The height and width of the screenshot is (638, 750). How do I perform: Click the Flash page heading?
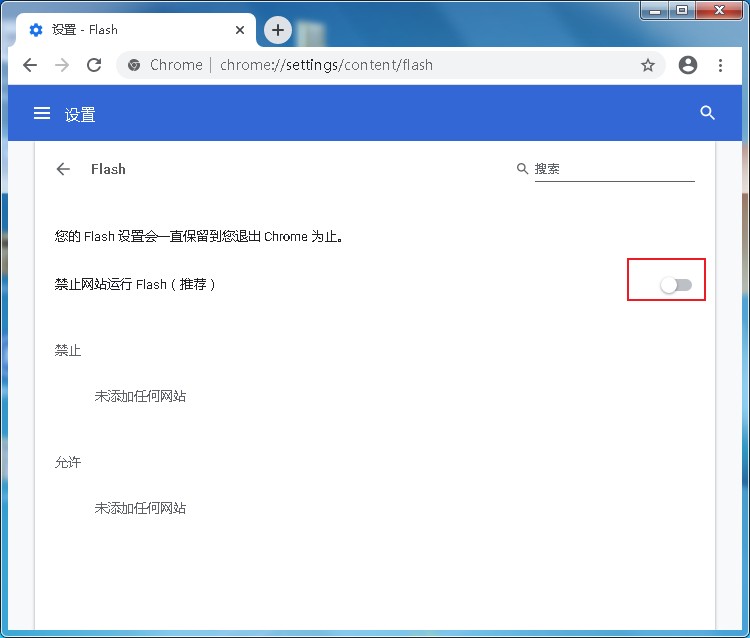(108, 169)
